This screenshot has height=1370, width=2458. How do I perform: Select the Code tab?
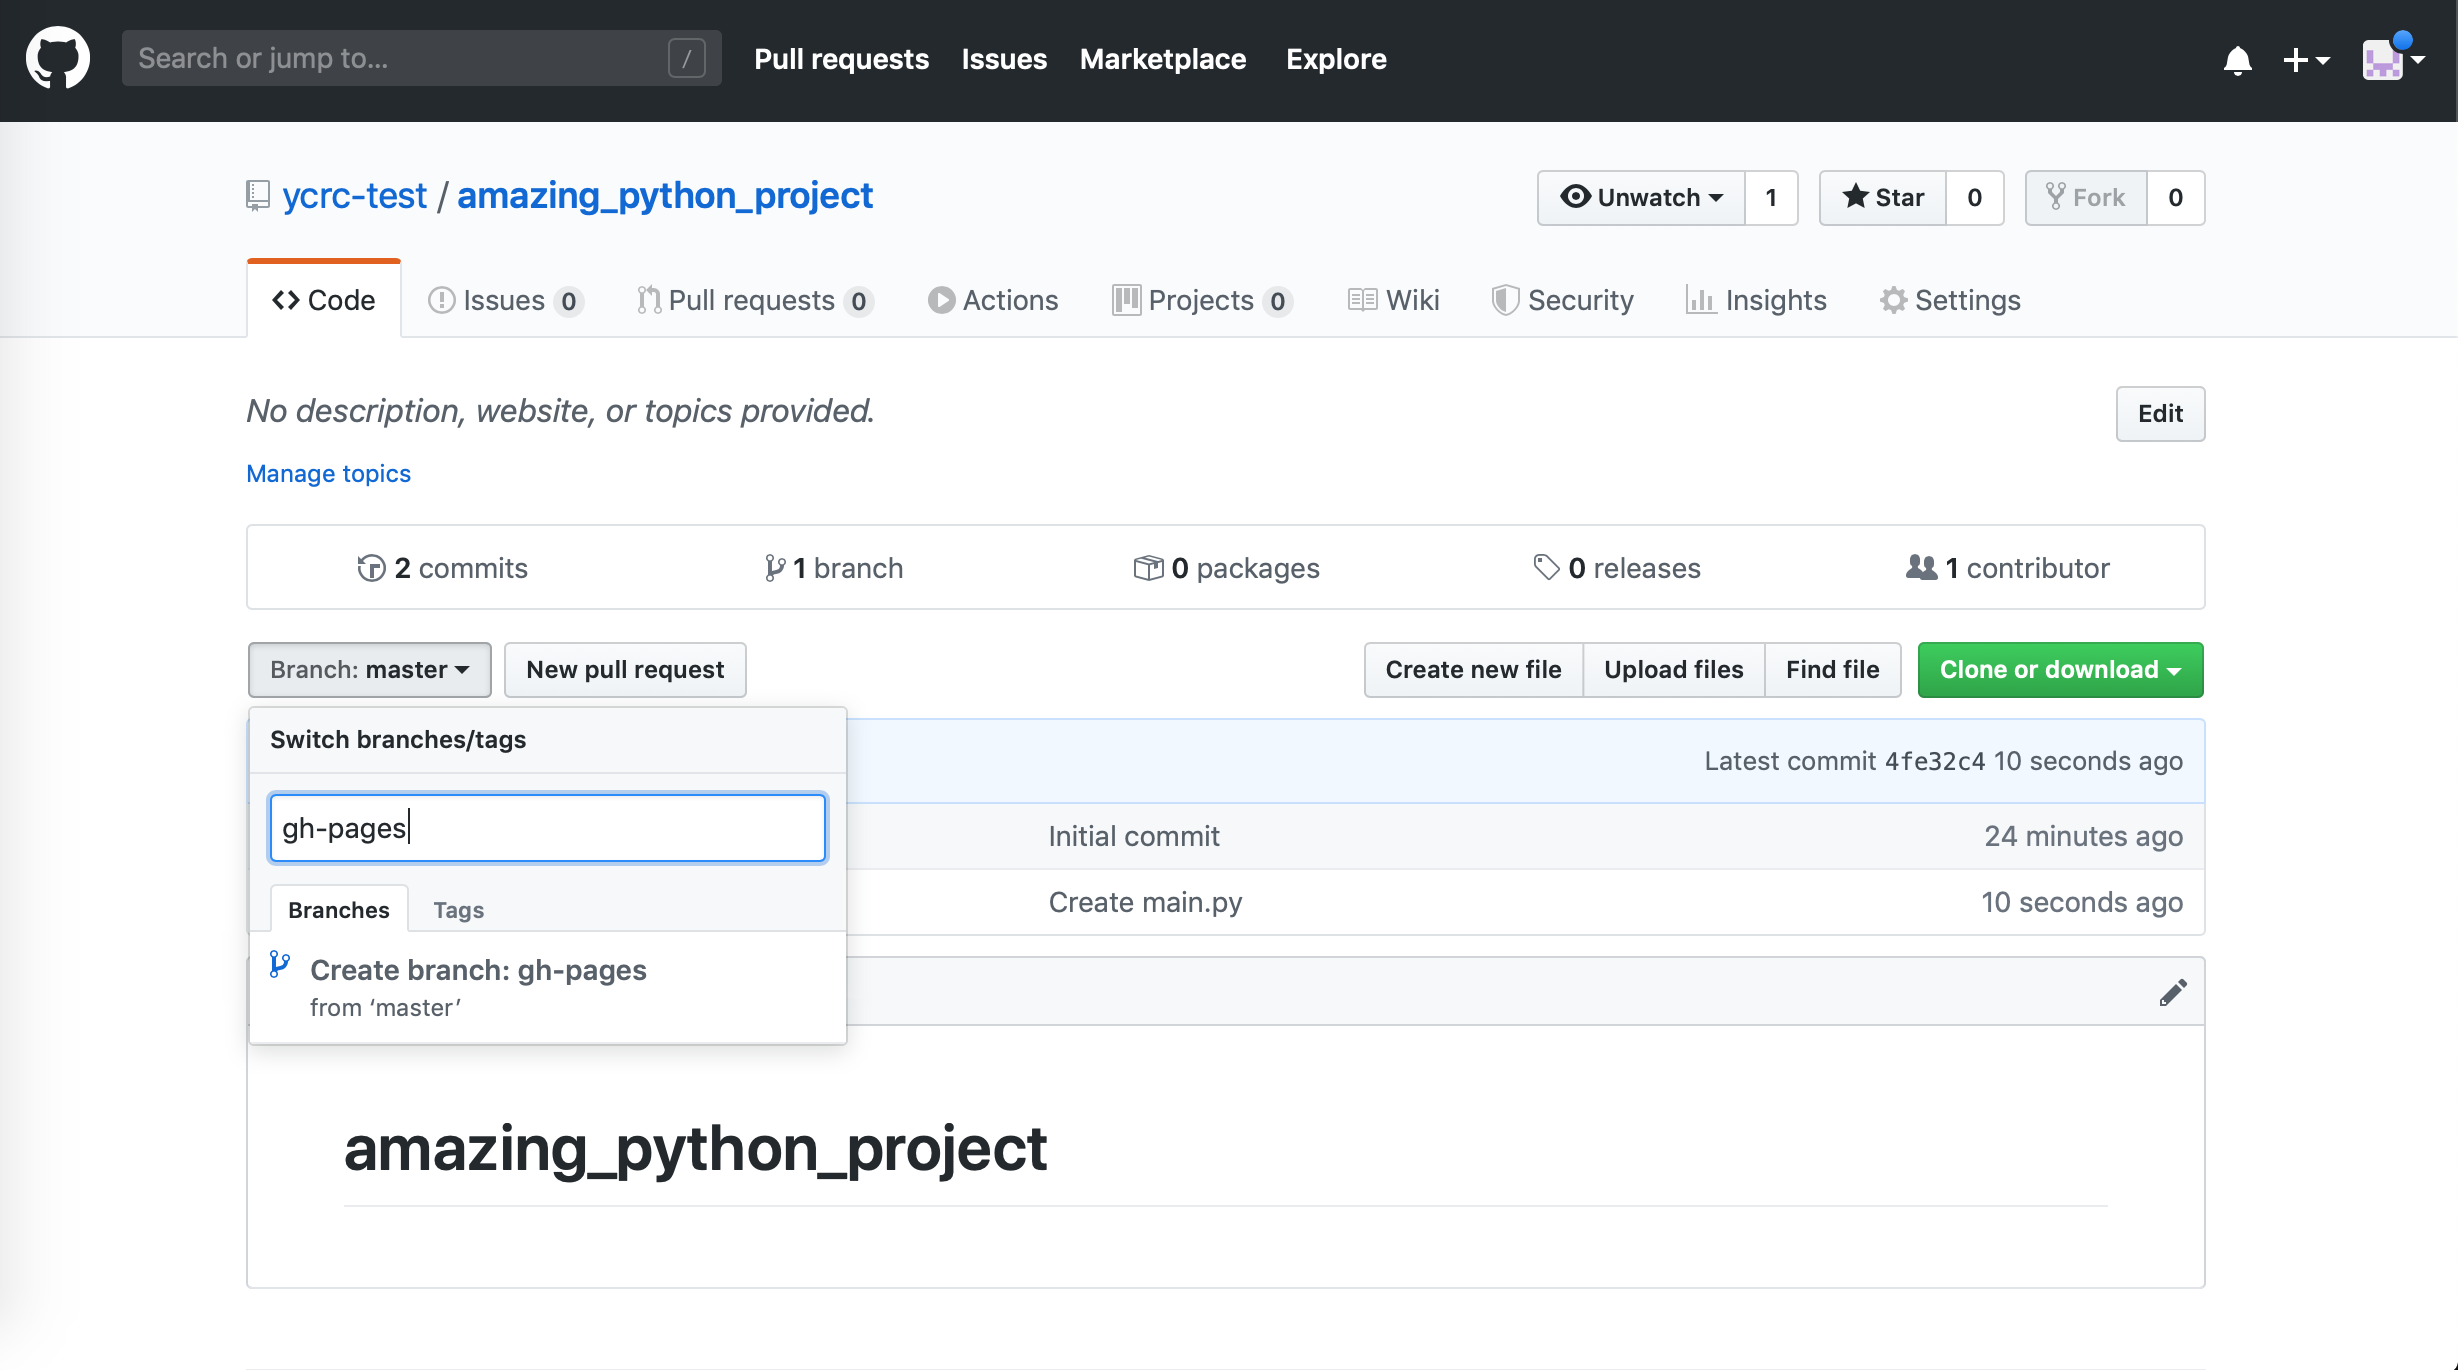pyautogui.click(x=324, y=300)
